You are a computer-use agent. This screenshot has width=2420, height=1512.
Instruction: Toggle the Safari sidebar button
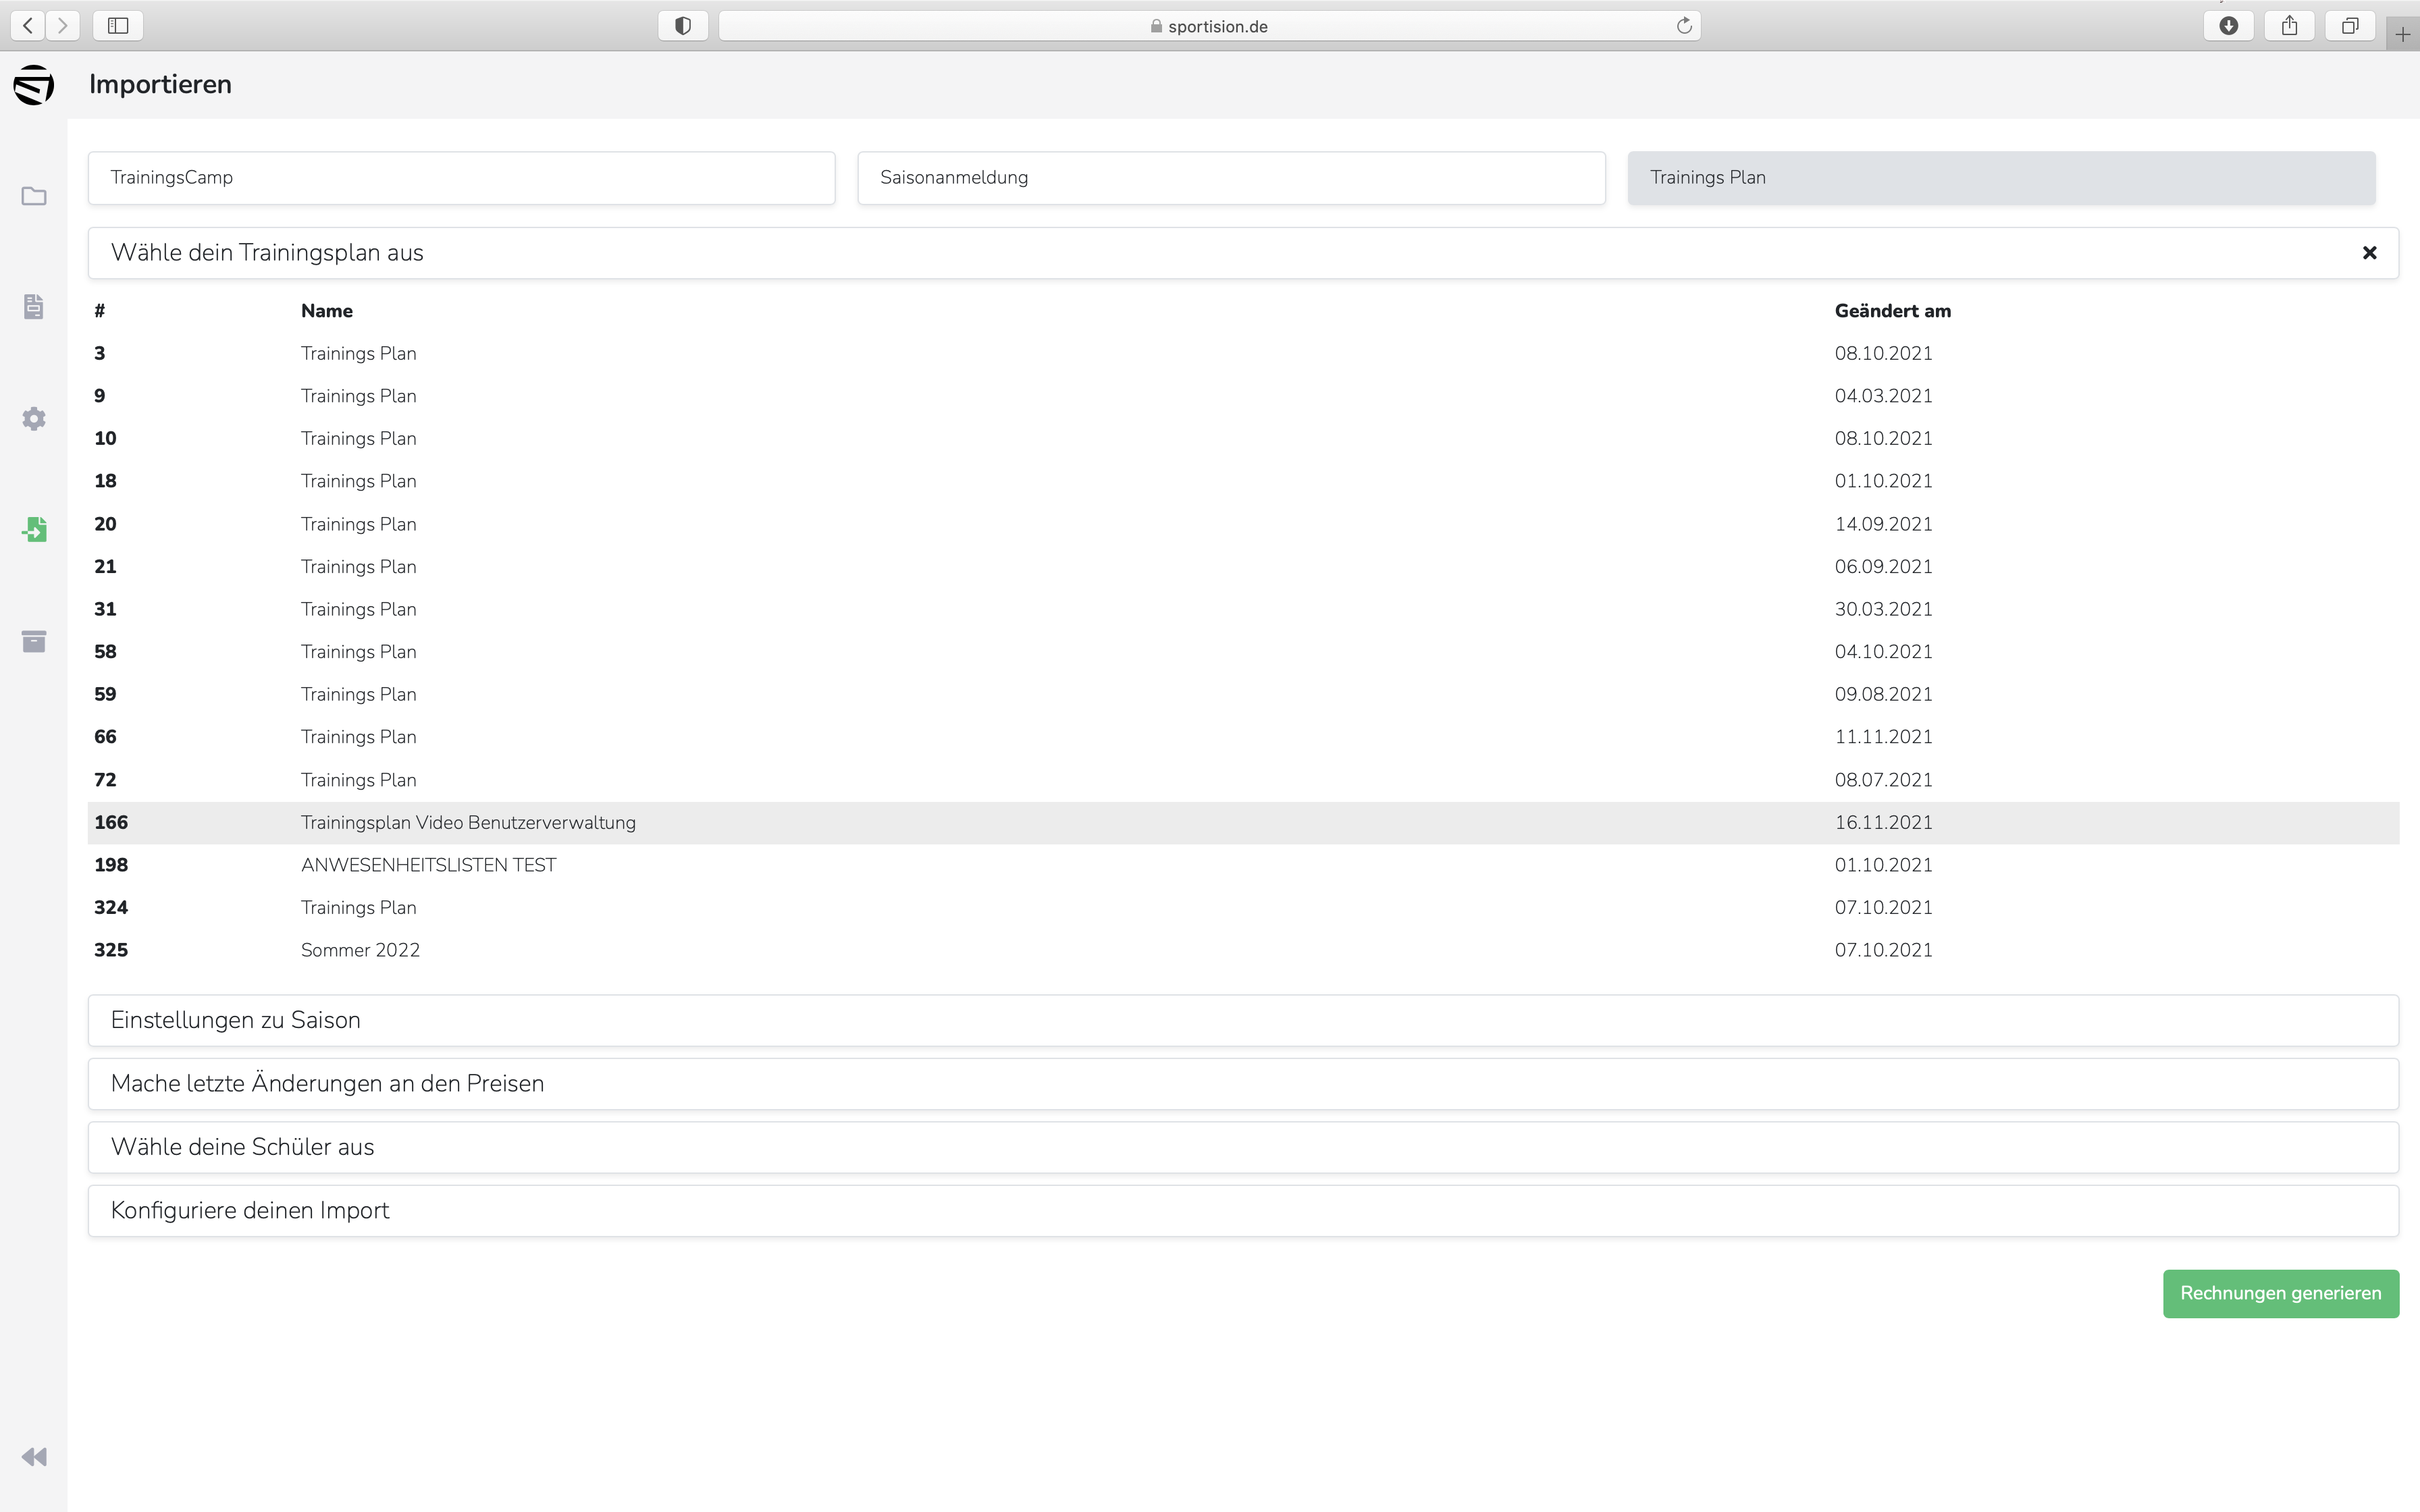pos(118,25)
